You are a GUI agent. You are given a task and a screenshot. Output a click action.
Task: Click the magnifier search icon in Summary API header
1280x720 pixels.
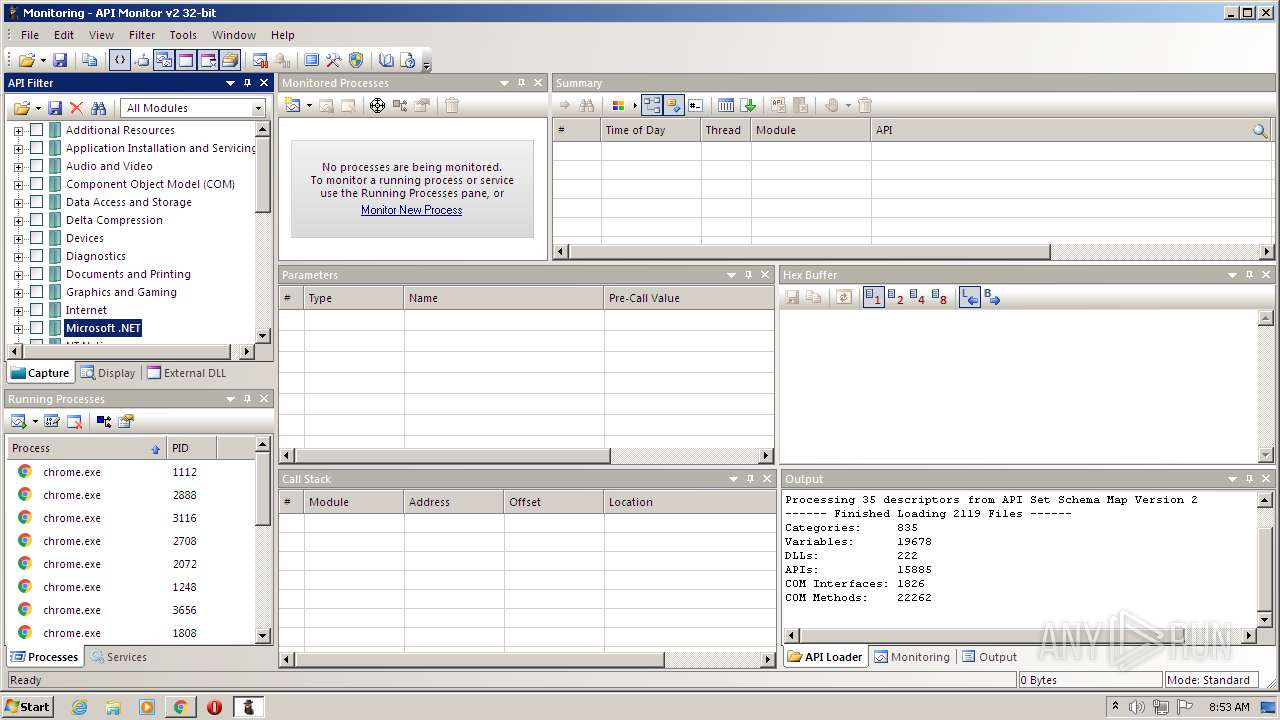click(x=1260, y=130)
